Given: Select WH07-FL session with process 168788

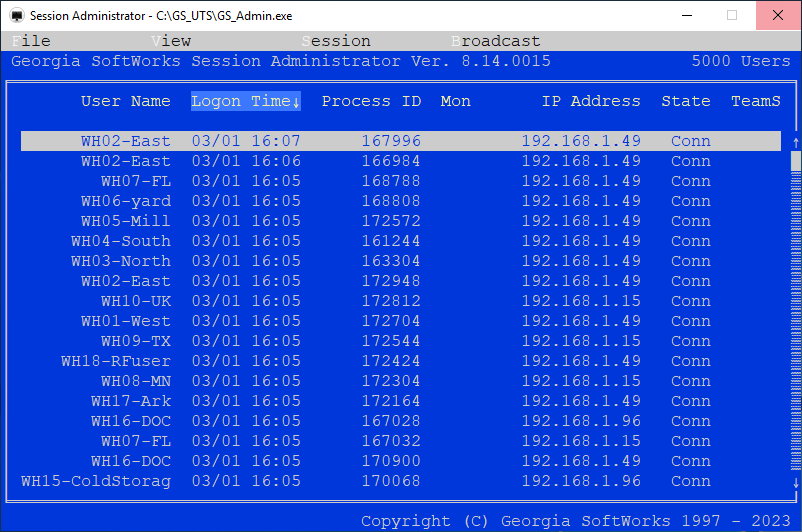Looking at the screenshot, I should coord(401,181).
